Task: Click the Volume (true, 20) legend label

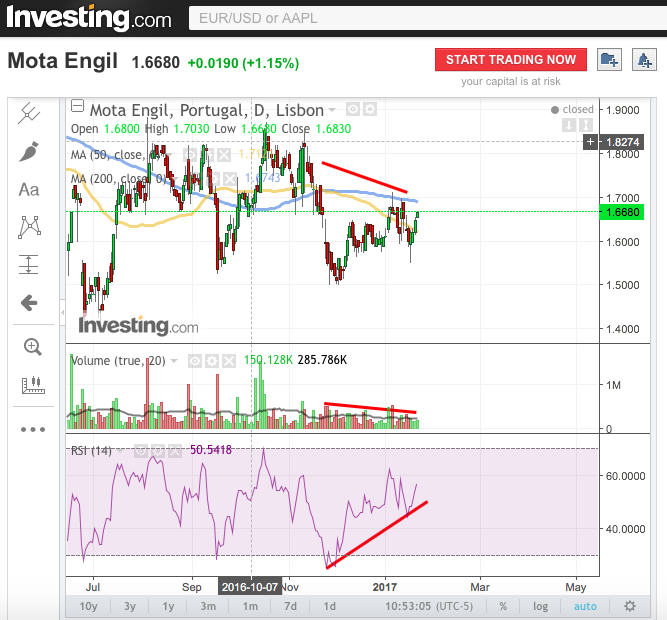Action: [118, 361]
